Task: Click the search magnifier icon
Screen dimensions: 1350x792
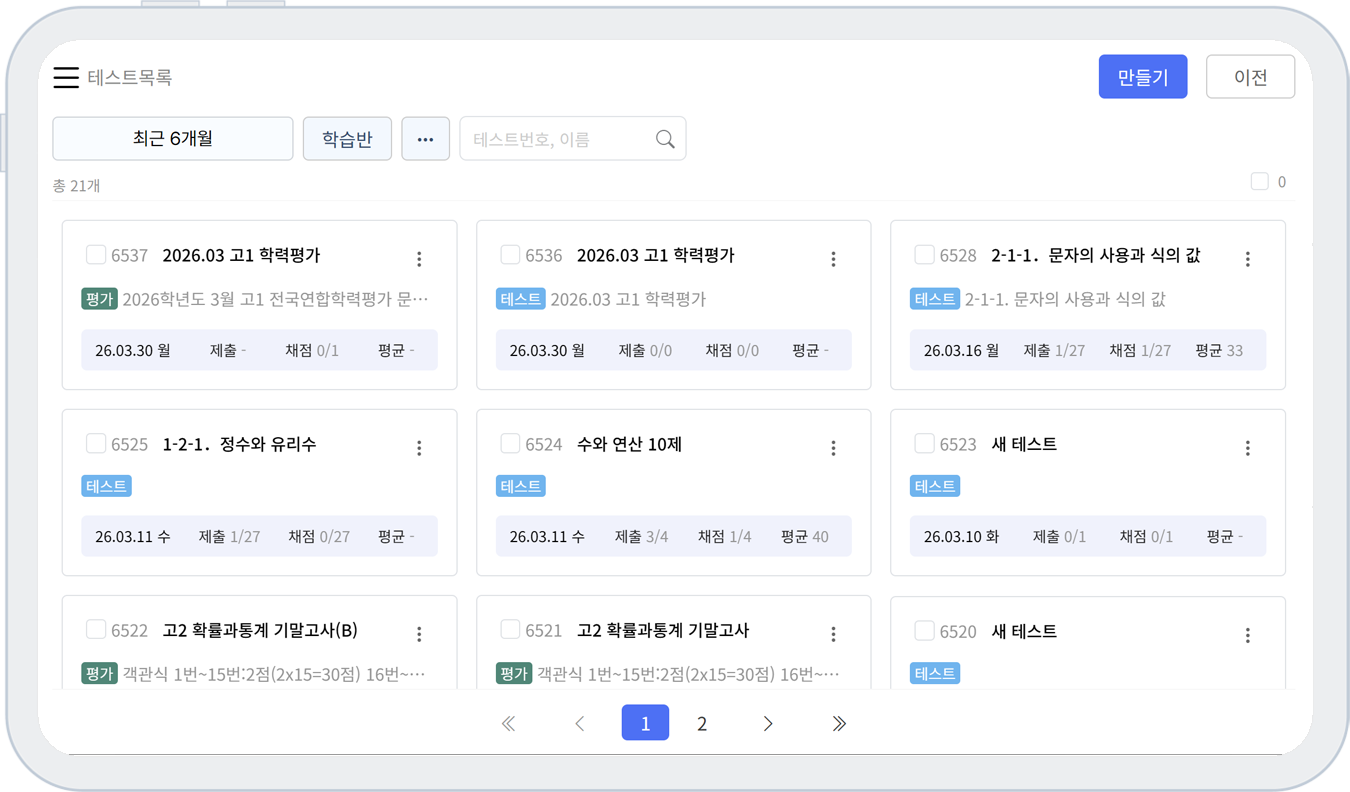Action: (665, 139)
